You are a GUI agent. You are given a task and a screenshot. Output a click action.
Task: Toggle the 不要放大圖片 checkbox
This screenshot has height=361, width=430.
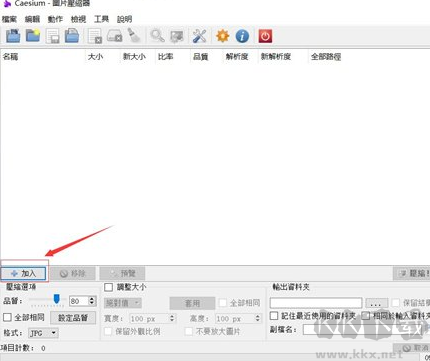tap(189, 332)
